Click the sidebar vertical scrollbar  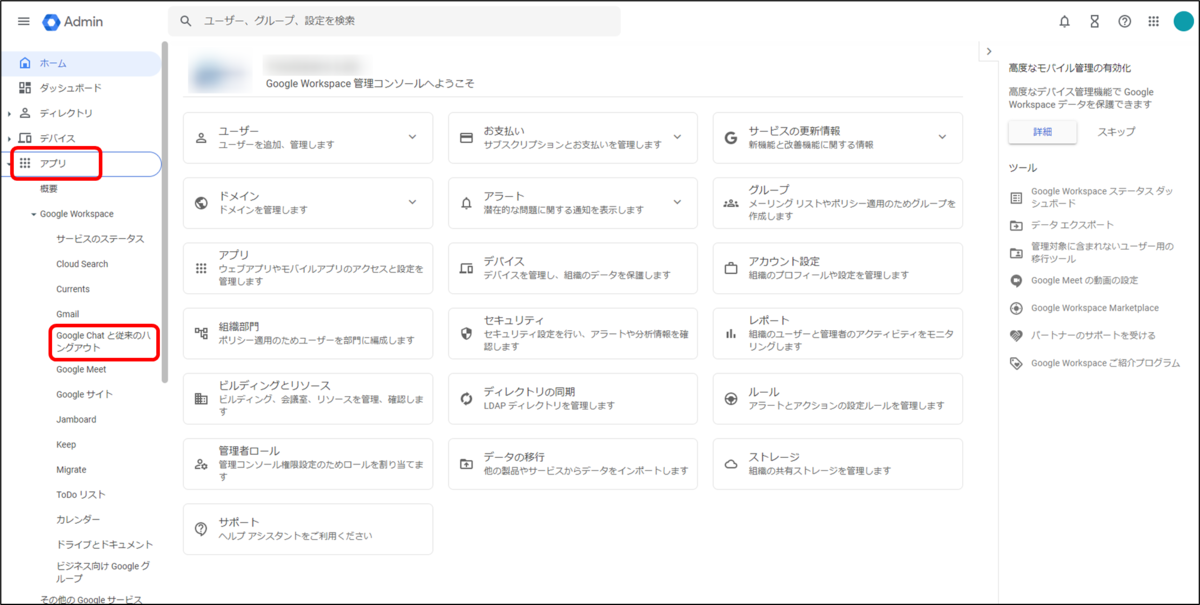point(165,212)
